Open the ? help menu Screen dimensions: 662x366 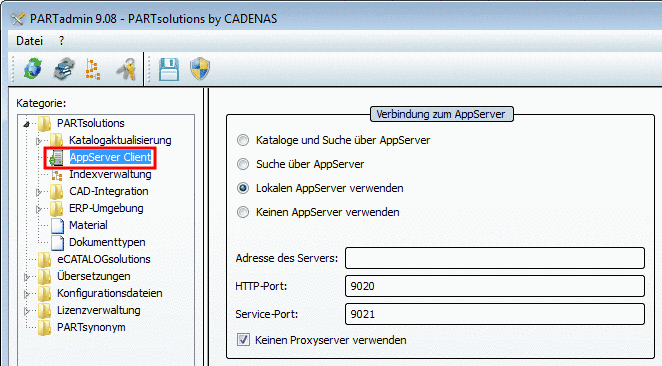[x=61, y=41]
